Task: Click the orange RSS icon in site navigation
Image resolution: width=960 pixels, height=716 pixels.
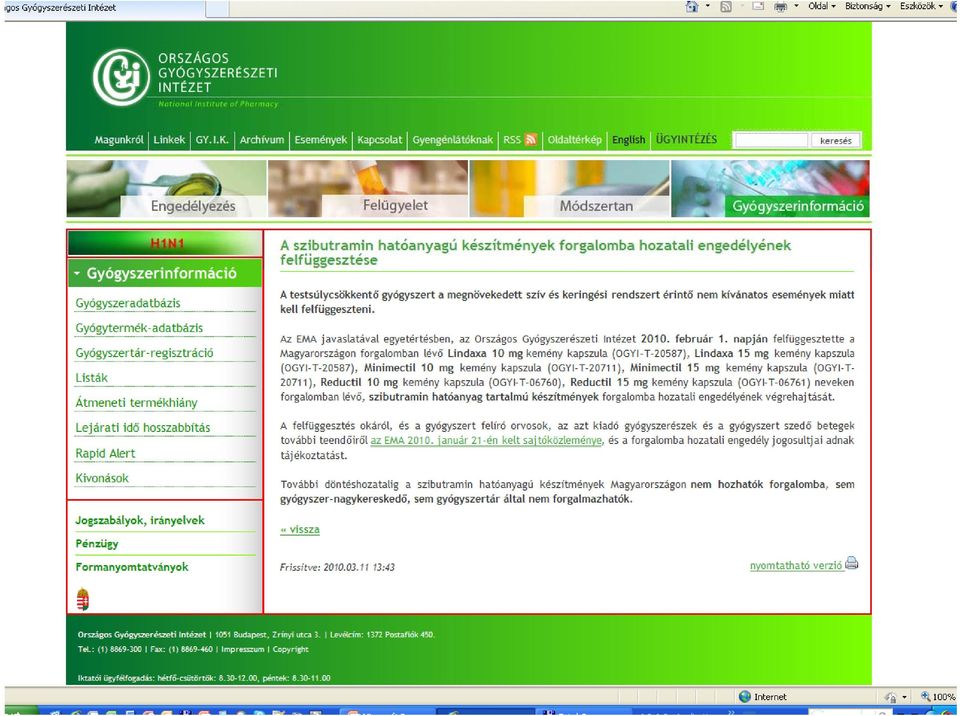Action: pyautogui.click(x=531, y=140)
